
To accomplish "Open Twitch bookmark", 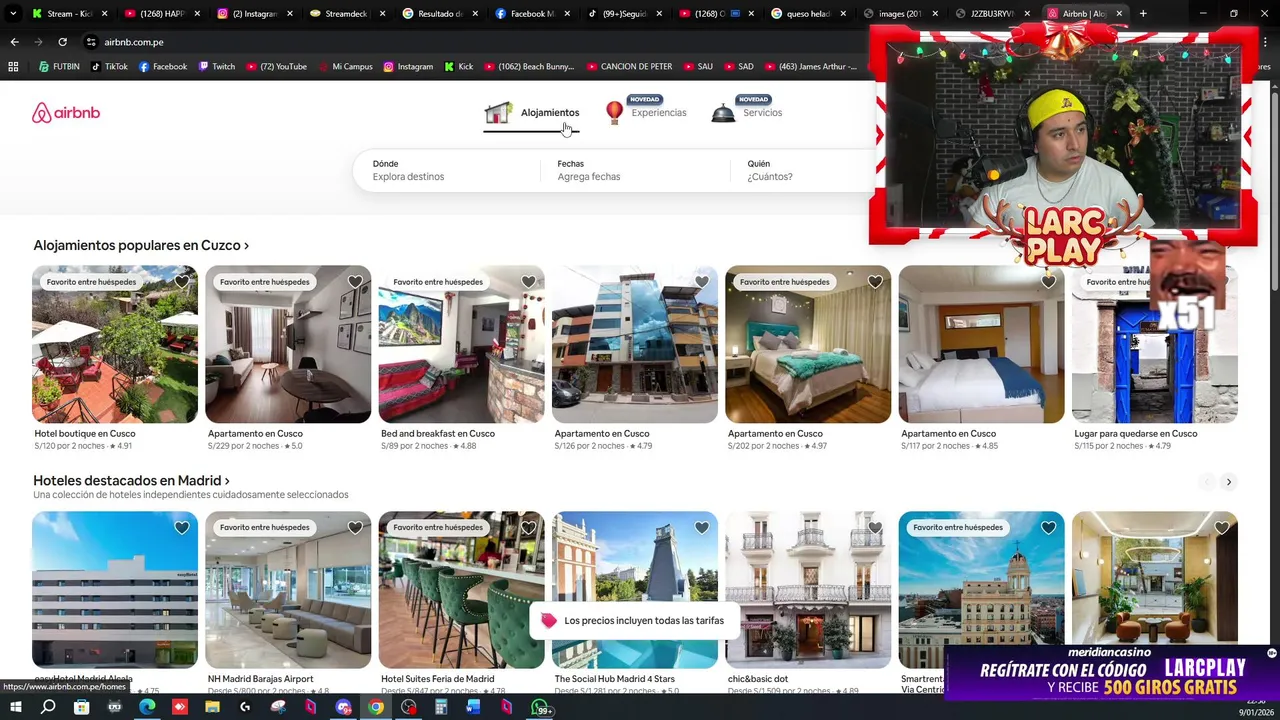I will [217, 67].
